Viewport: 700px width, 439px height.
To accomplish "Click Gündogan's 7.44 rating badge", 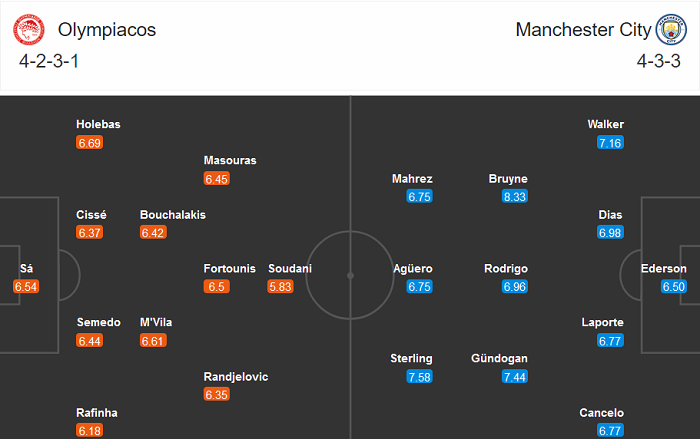I will [x=515, y=376].
